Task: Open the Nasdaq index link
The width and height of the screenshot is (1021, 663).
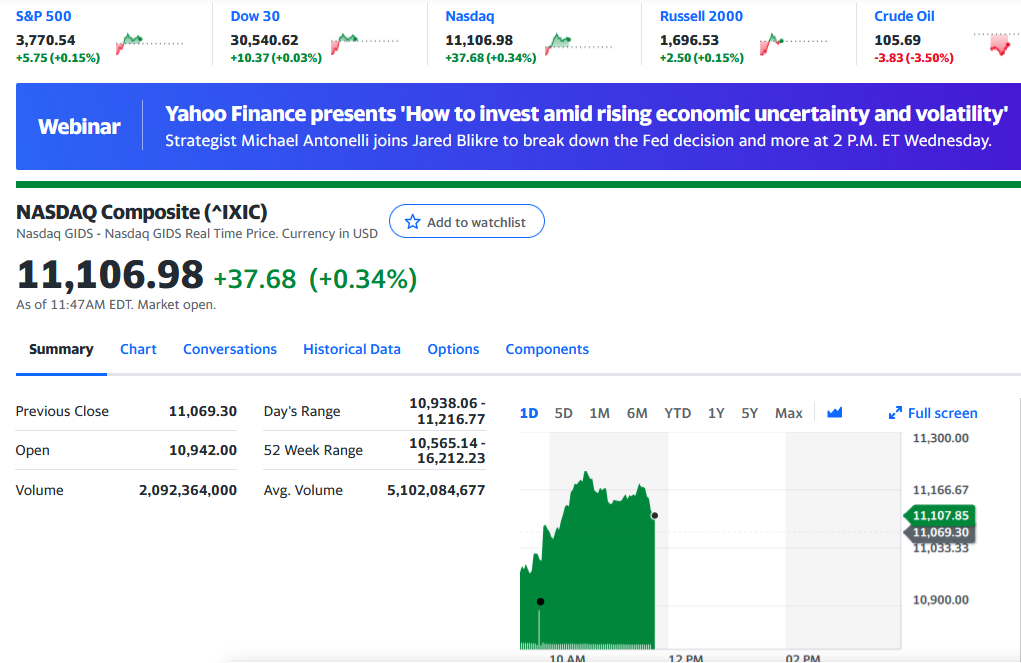Action: tap(469, 16)
